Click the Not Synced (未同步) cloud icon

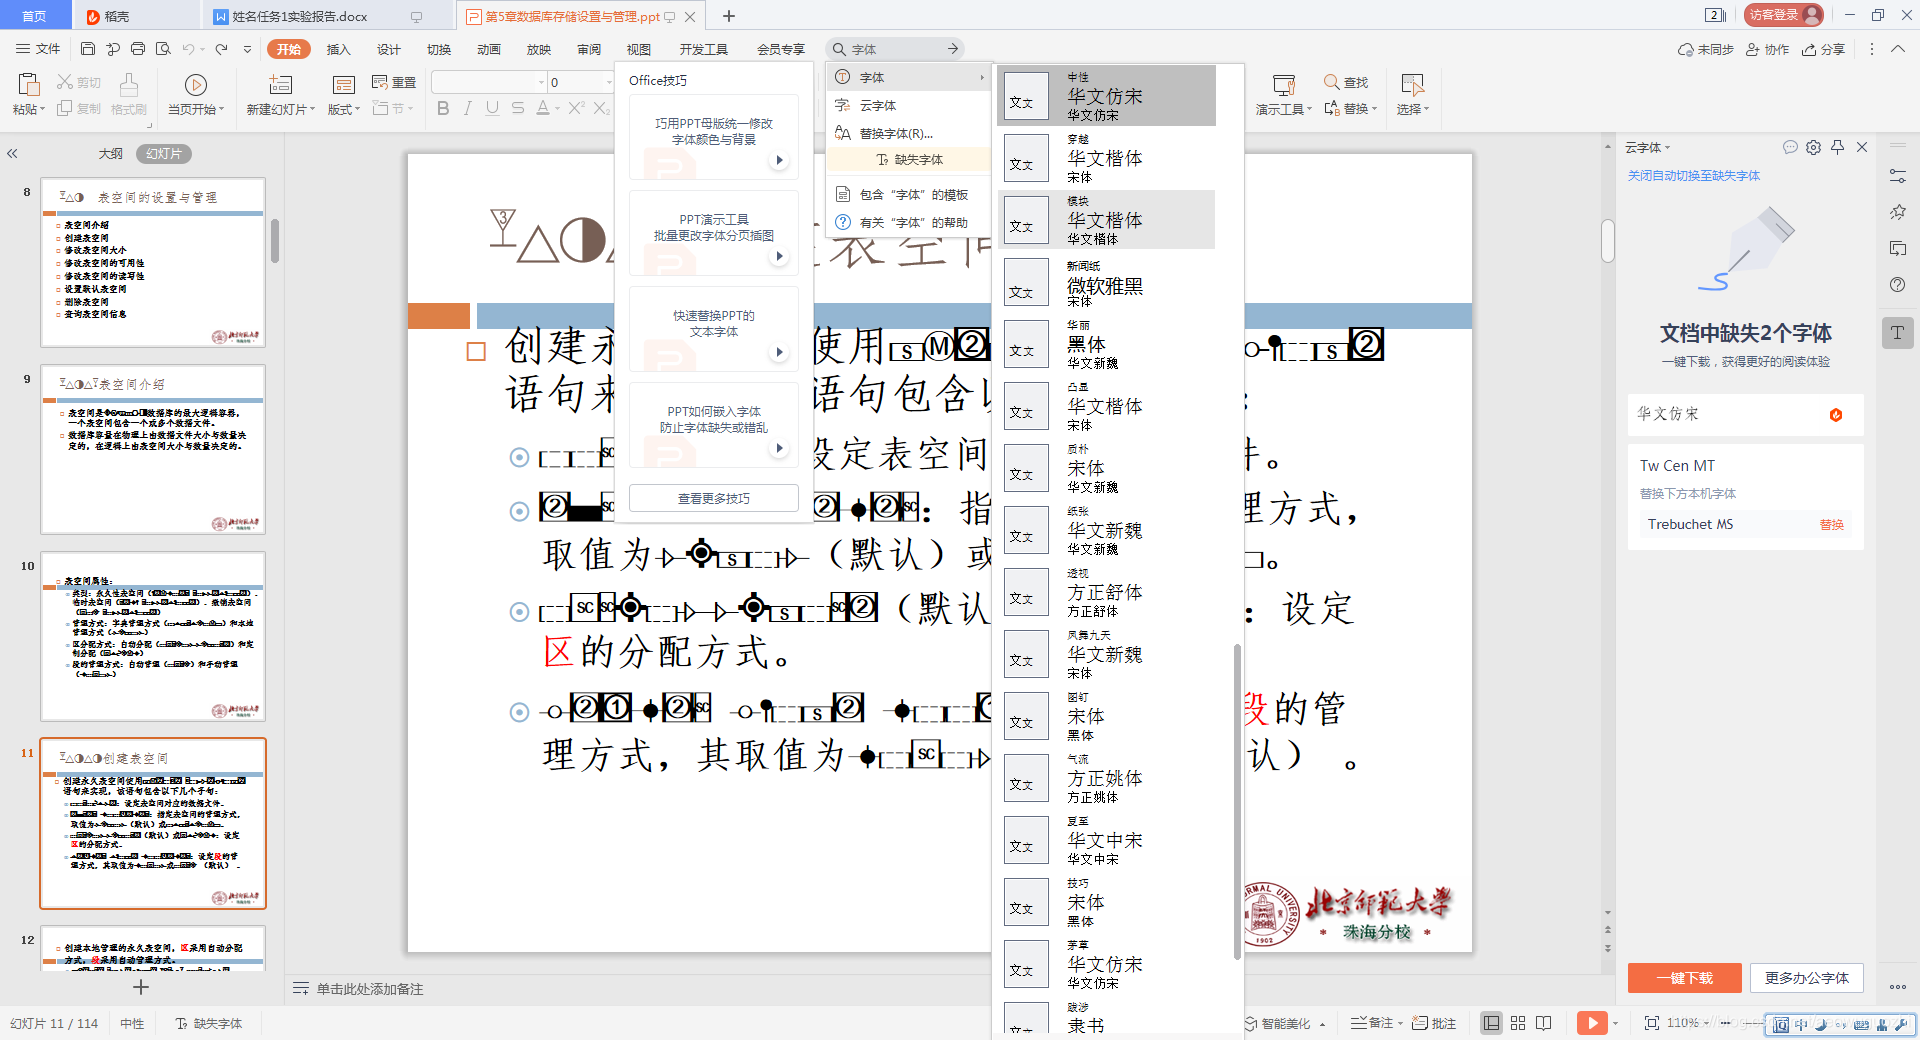[x=1705, y=49]
